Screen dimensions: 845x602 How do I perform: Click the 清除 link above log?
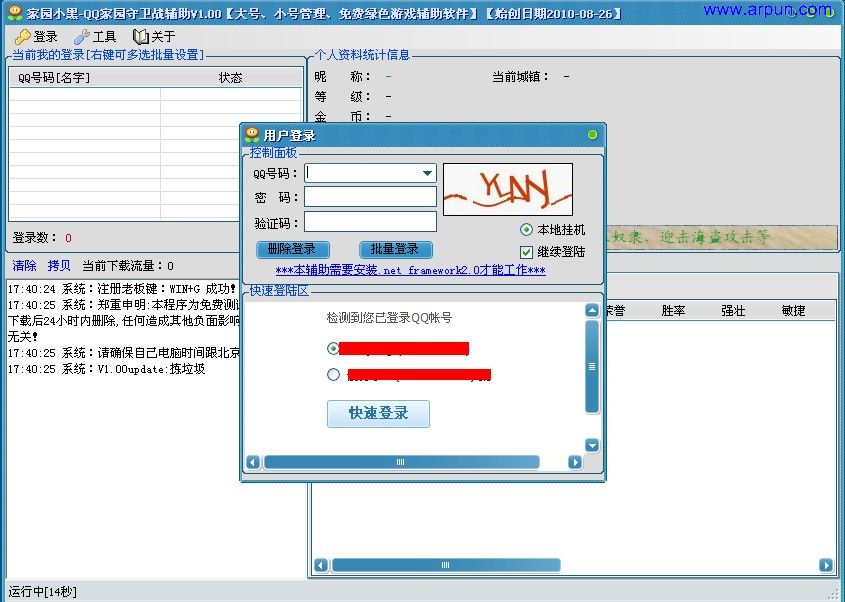(24, 265)
